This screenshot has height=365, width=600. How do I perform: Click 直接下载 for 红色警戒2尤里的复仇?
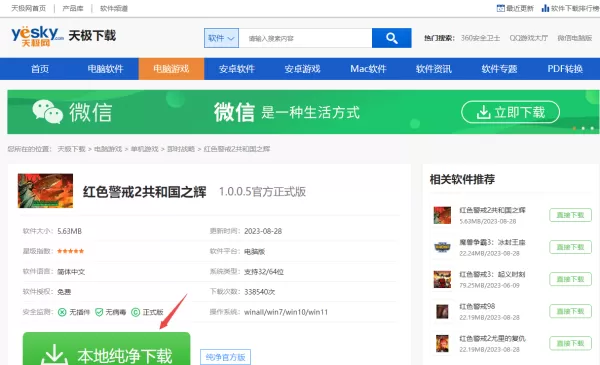coord(570,344)
